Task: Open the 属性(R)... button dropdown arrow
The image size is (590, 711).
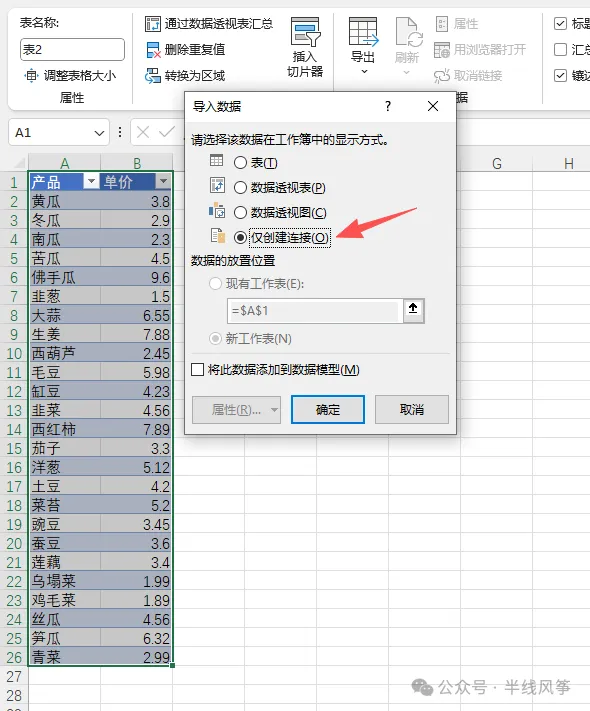Action: click(x=274, y=410)
